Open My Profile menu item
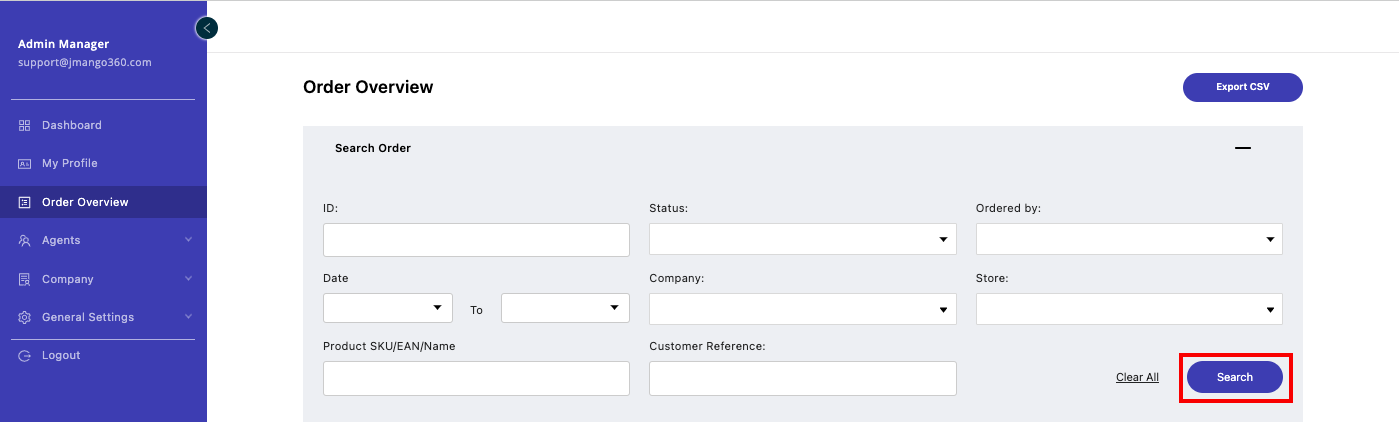Viewport: 1399px width, 422px height. click(70, 163)
